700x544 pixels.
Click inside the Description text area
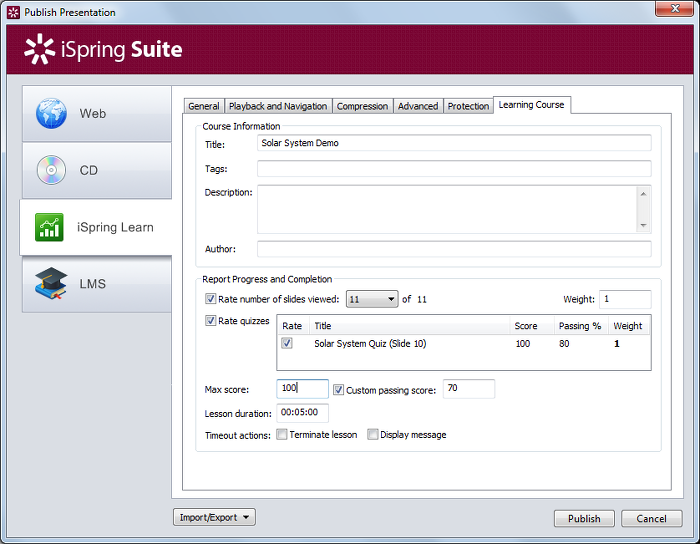click(447, 209)
